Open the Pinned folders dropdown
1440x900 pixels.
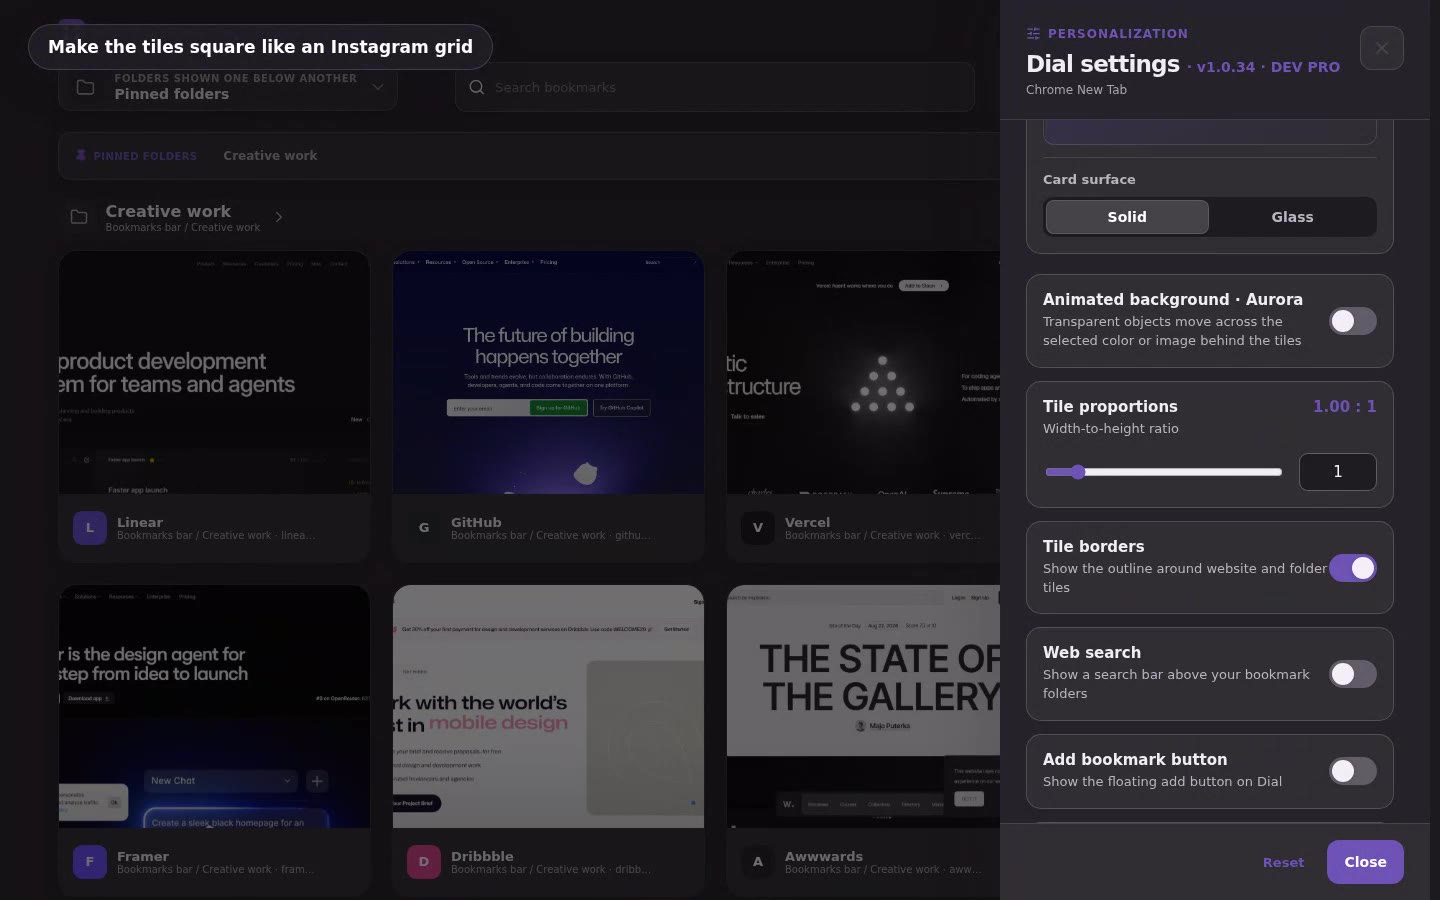click(x=227, y=87)
